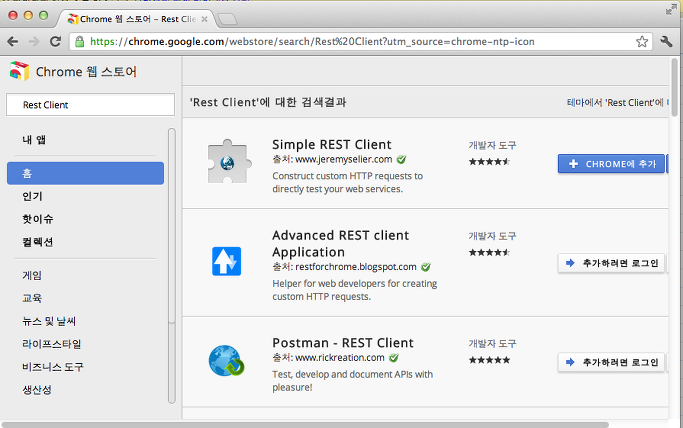
Task: Open the Chrome wrench menu
Action: click(666, 42)
